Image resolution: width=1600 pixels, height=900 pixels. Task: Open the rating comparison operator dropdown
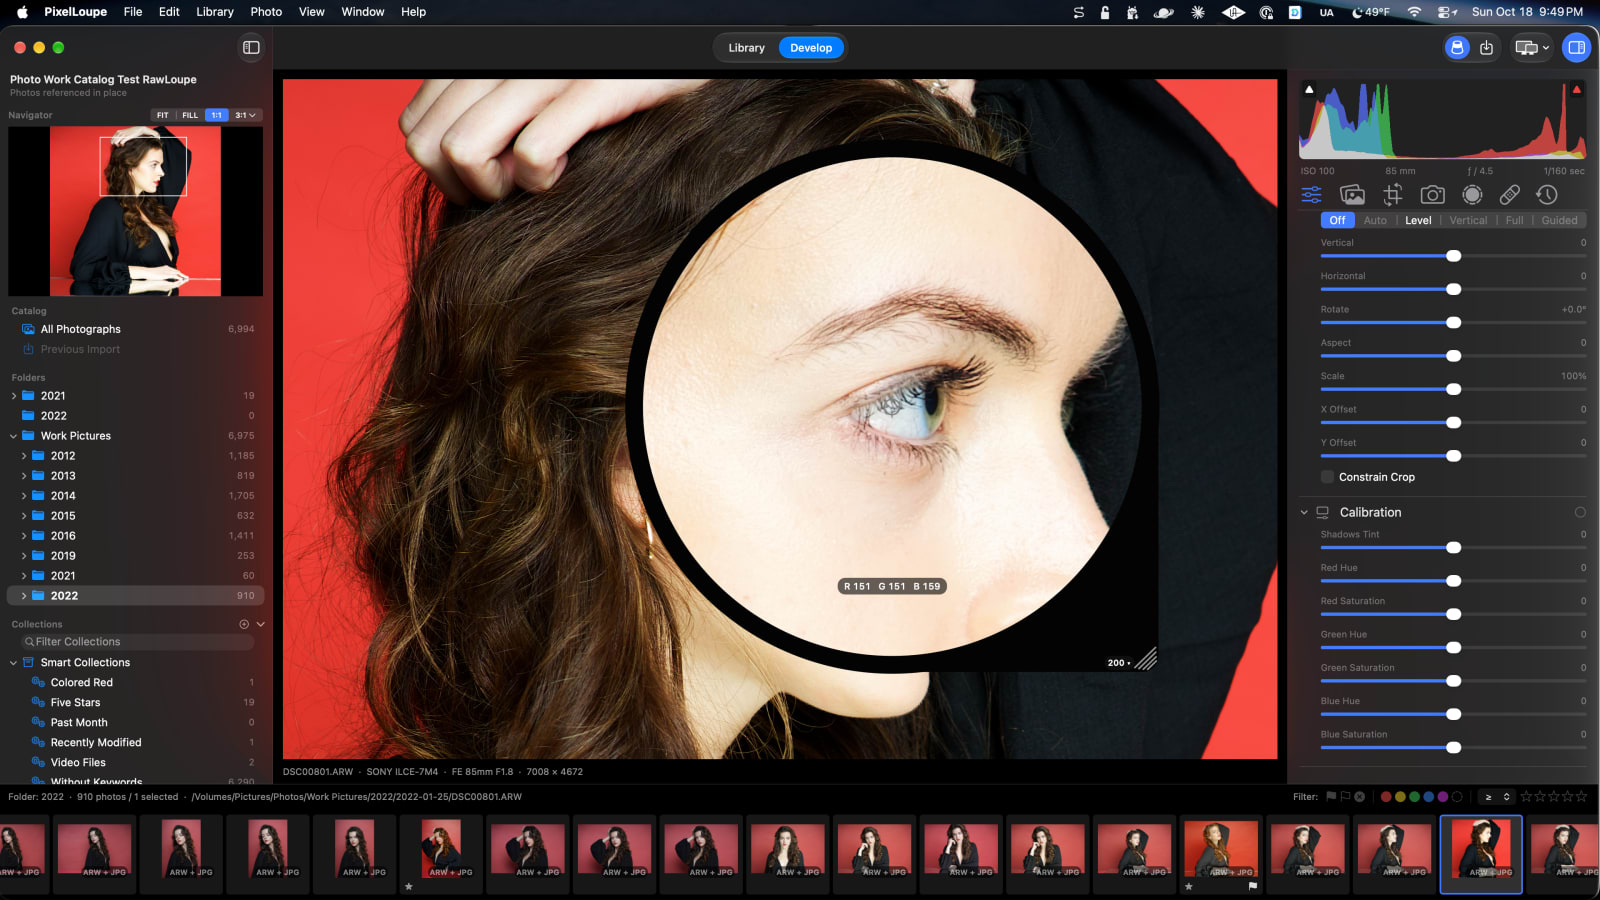pos(1496,797)
